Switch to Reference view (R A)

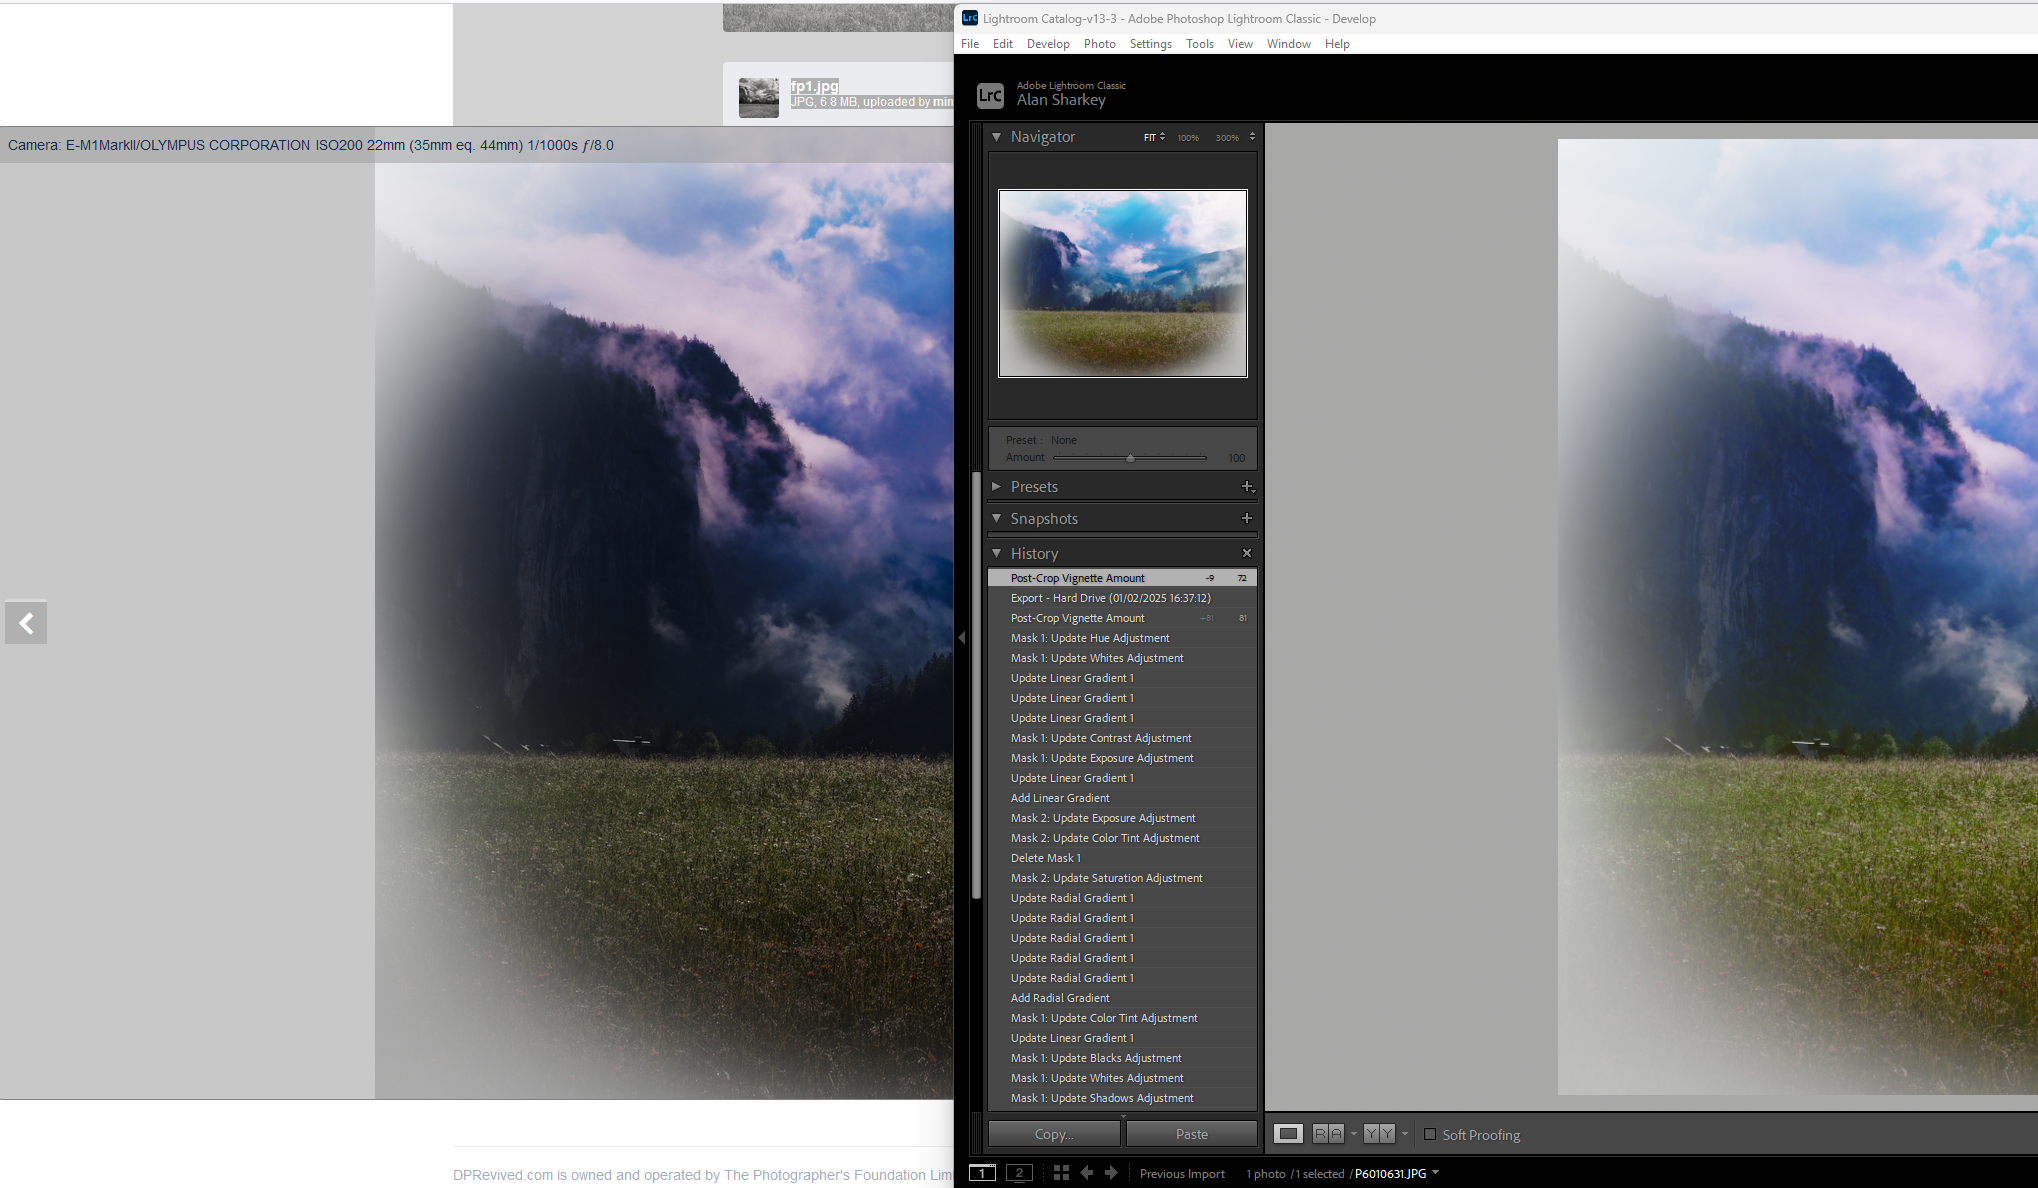[1328, 1133]
